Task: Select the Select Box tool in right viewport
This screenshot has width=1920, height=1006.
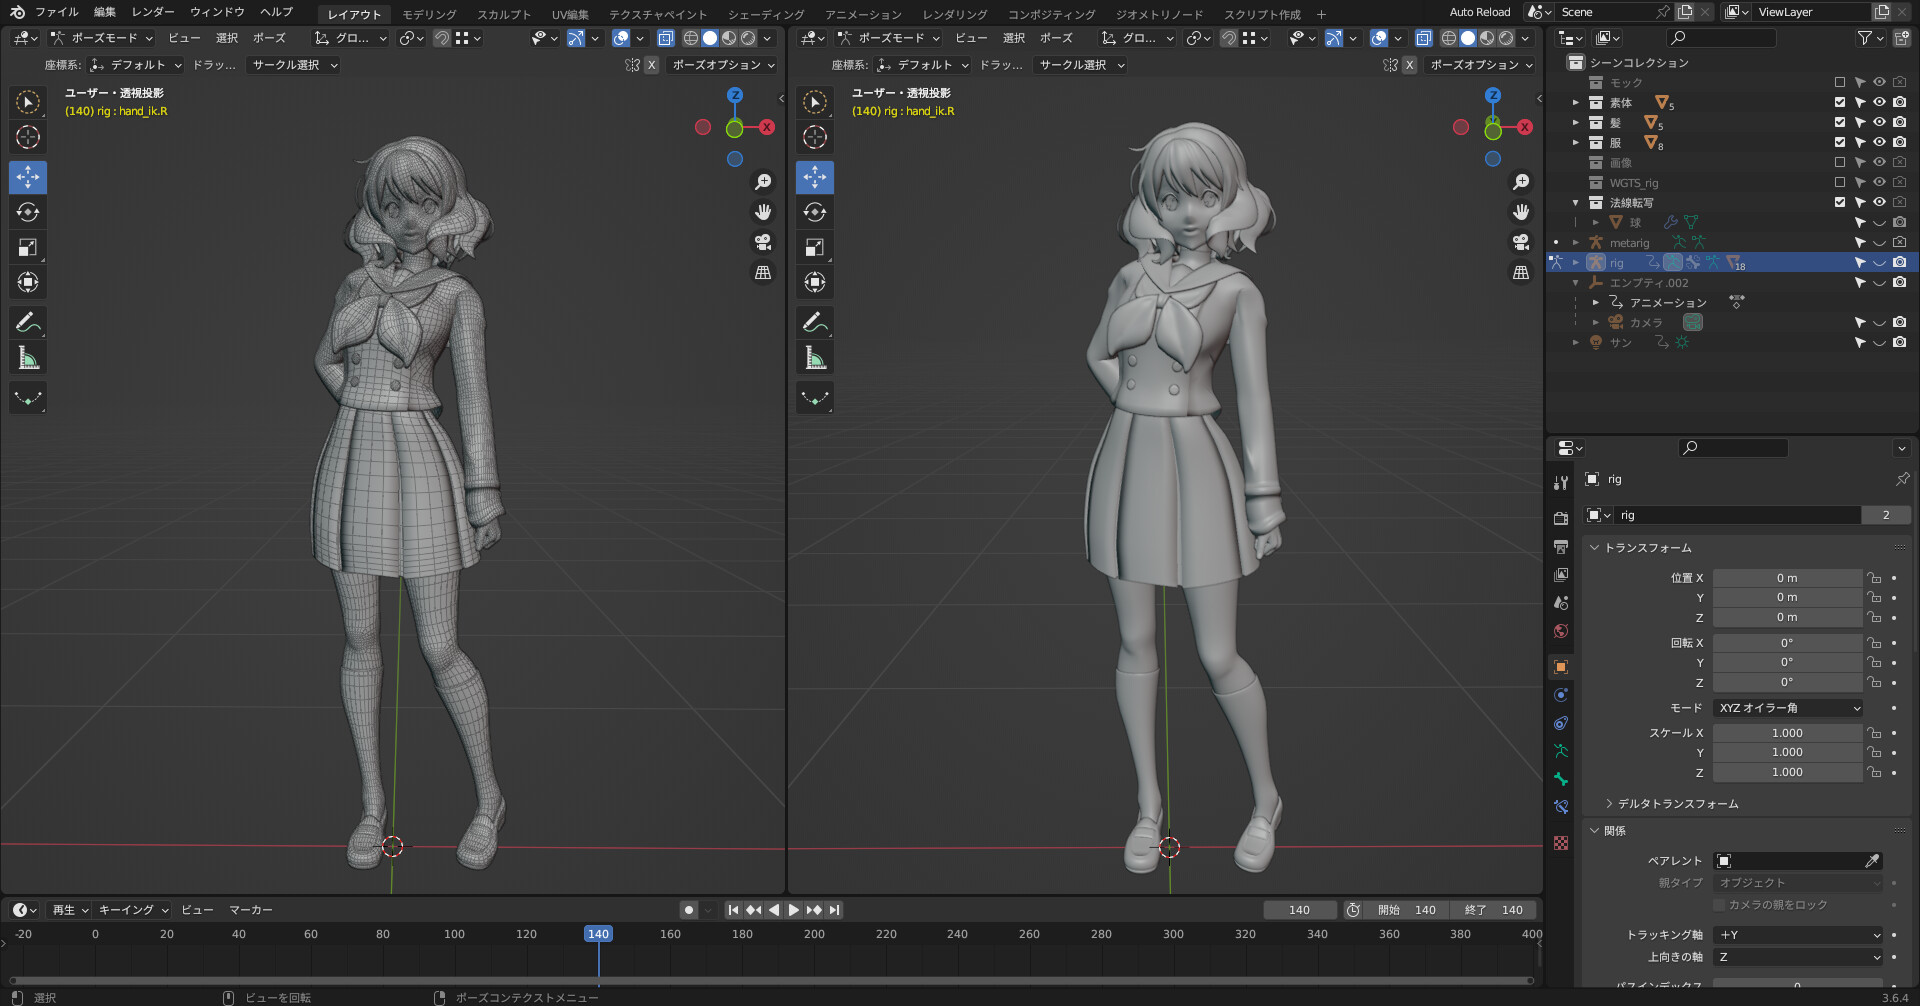Action: (815, 102)
